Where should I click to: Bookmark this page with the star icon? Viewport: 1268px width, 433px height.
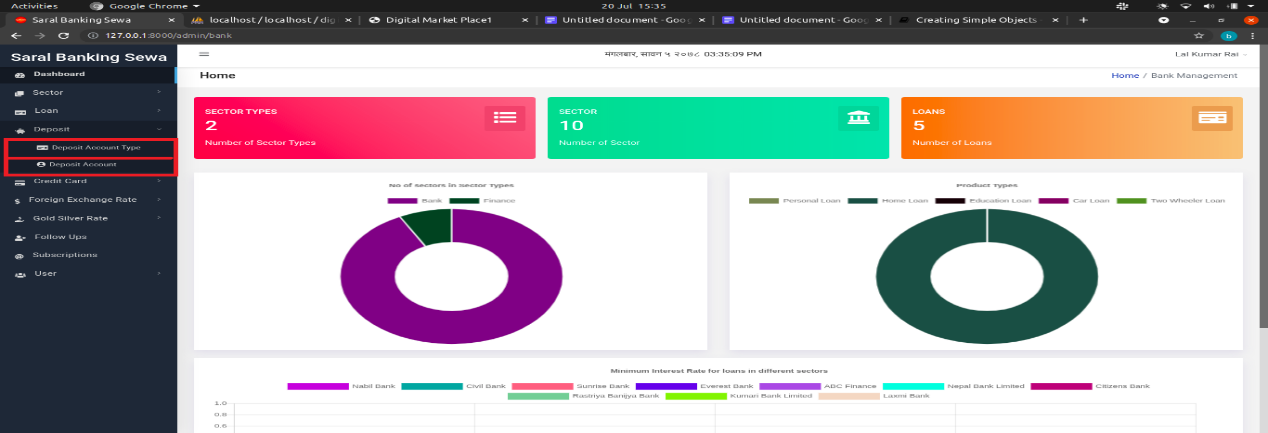point(1198,35)
